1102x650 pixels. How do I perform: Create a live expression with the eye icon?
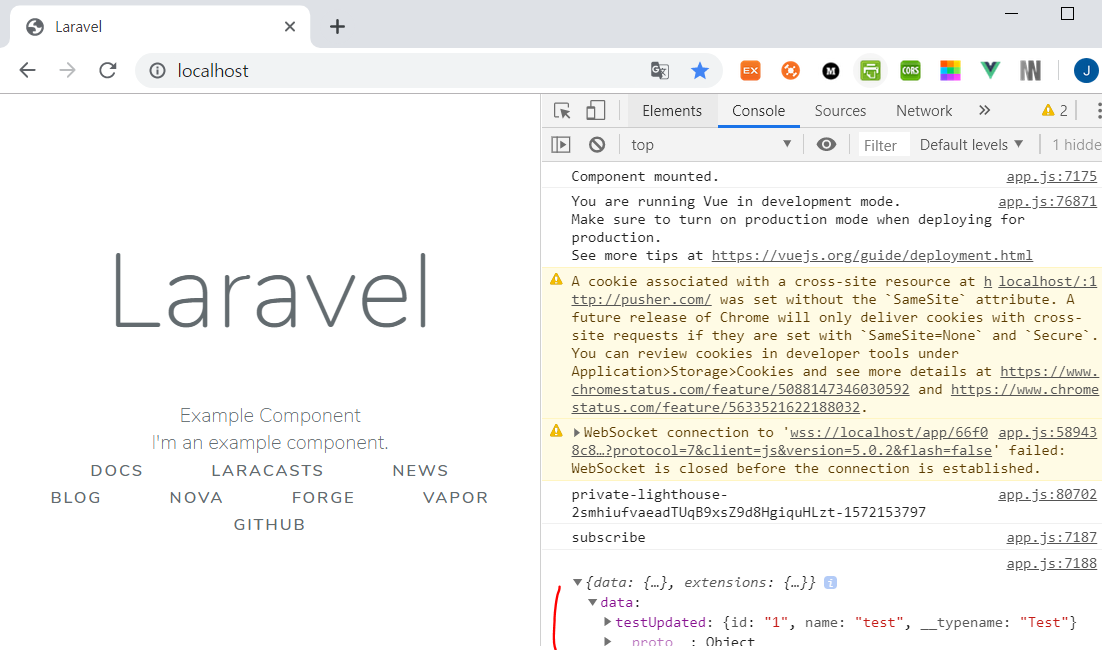(826, 144)
